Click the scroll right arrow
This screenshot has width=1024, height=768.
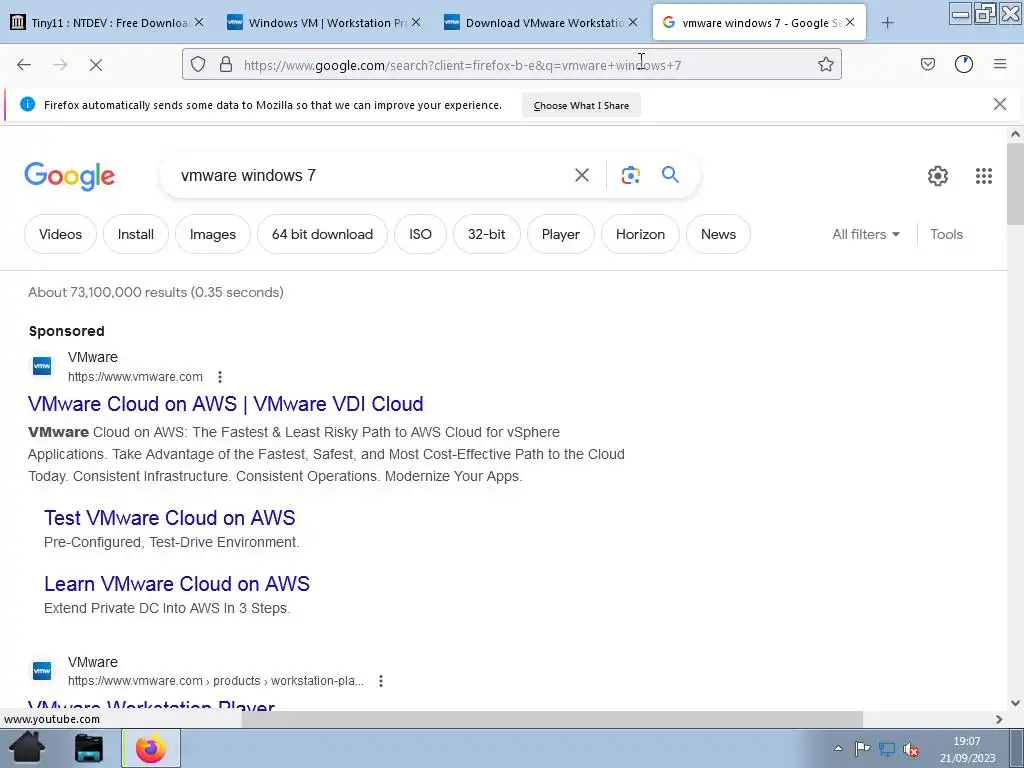(x=999, y=719)
